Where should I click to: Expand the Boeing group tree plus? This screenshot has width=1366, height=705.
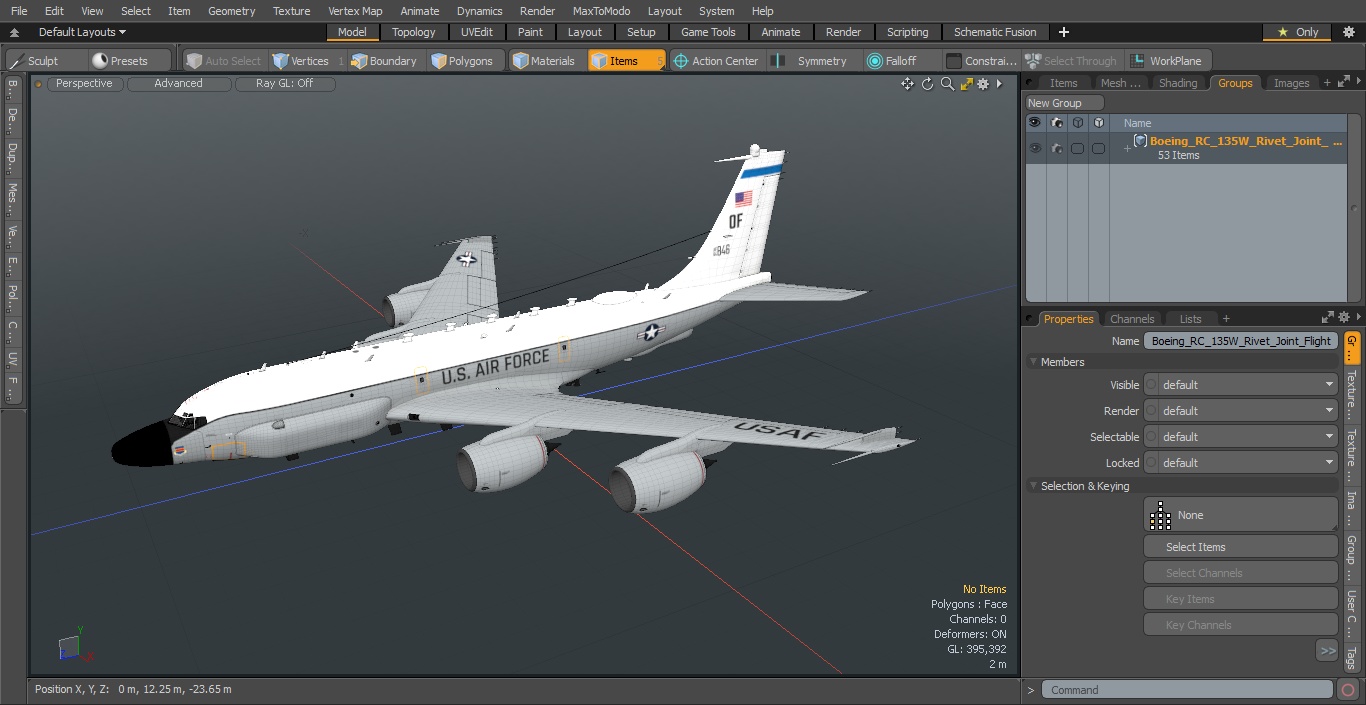click(1127, 149)
